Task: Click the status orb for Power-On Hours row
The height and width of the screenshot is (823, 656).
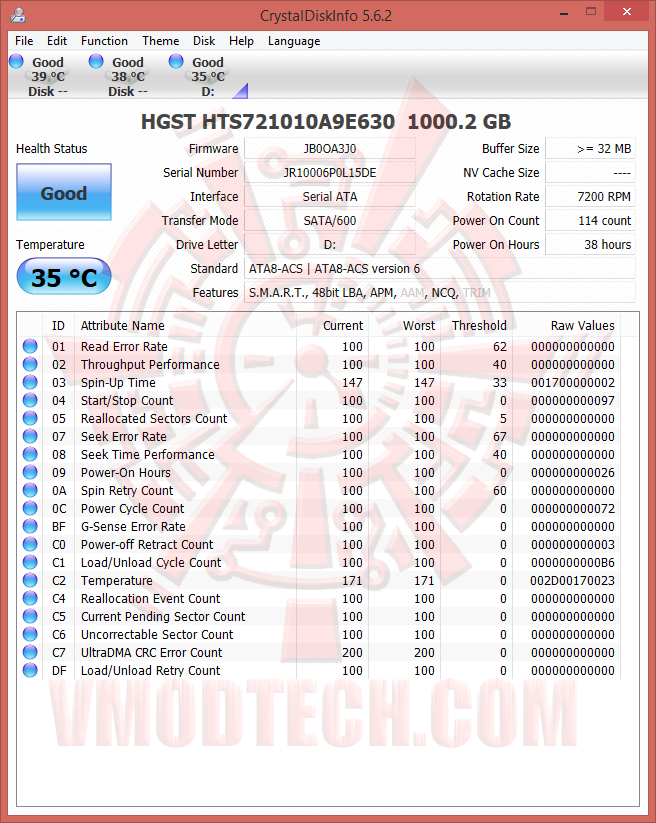Action: tap(30, 472)
